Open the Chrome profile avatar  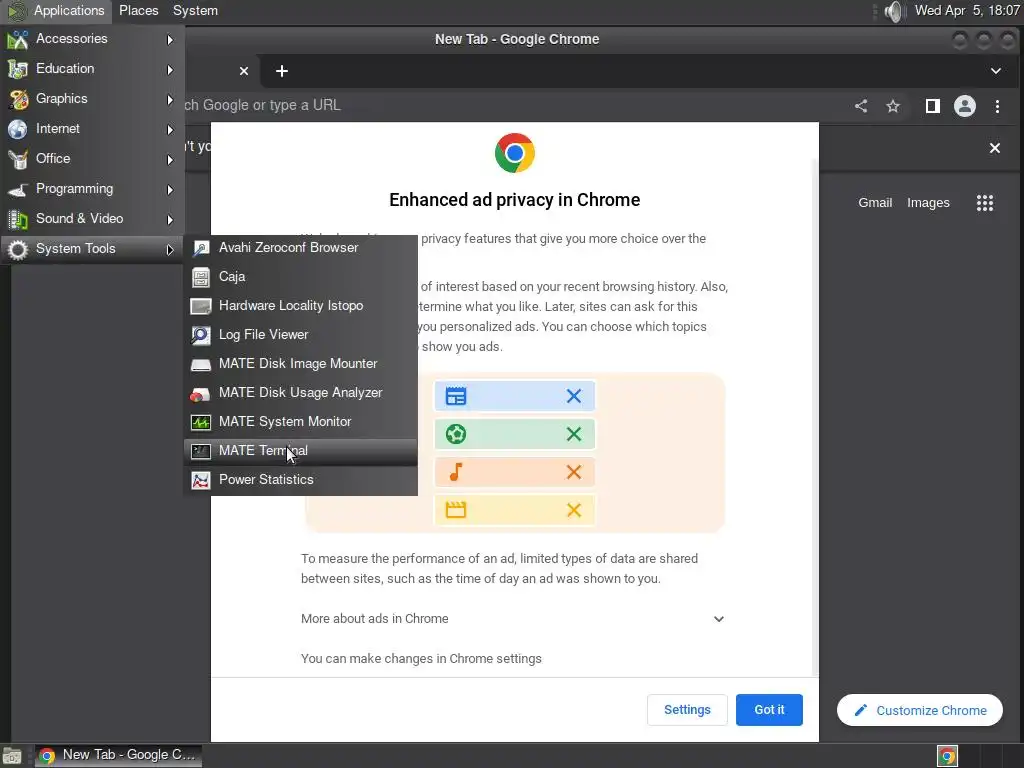coord(965,106)
